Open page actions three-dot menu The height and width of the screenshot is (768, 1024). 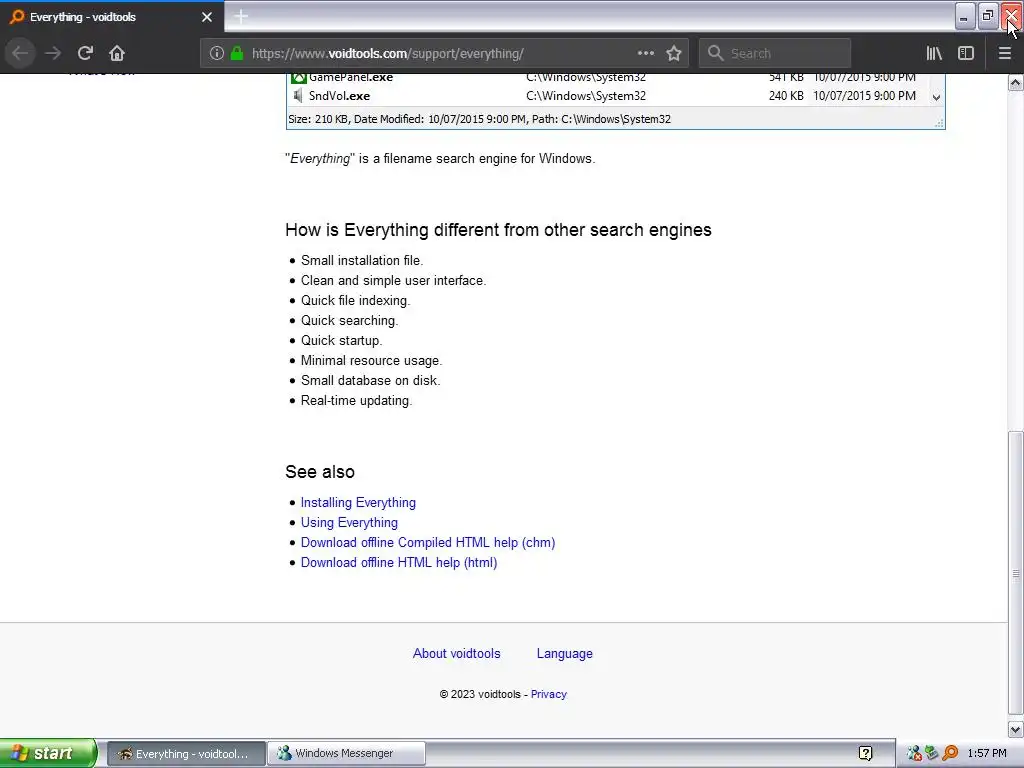645,54
